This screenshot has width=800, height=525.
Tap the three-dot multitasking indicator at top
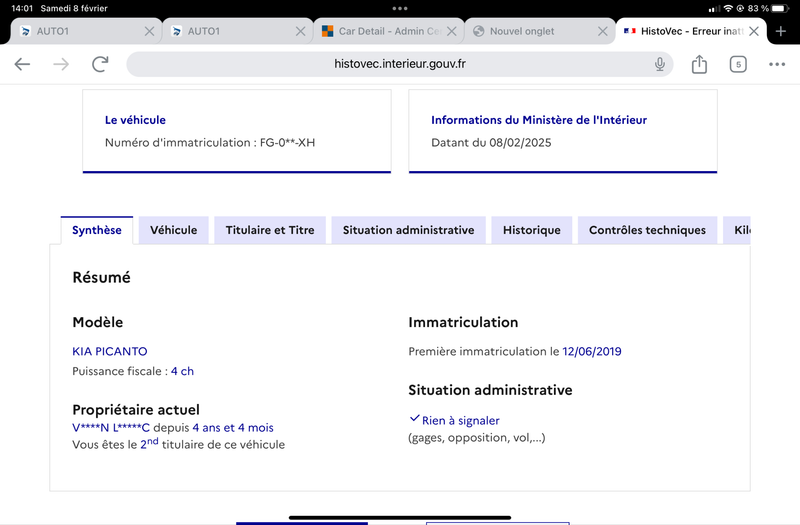[400, 8]
